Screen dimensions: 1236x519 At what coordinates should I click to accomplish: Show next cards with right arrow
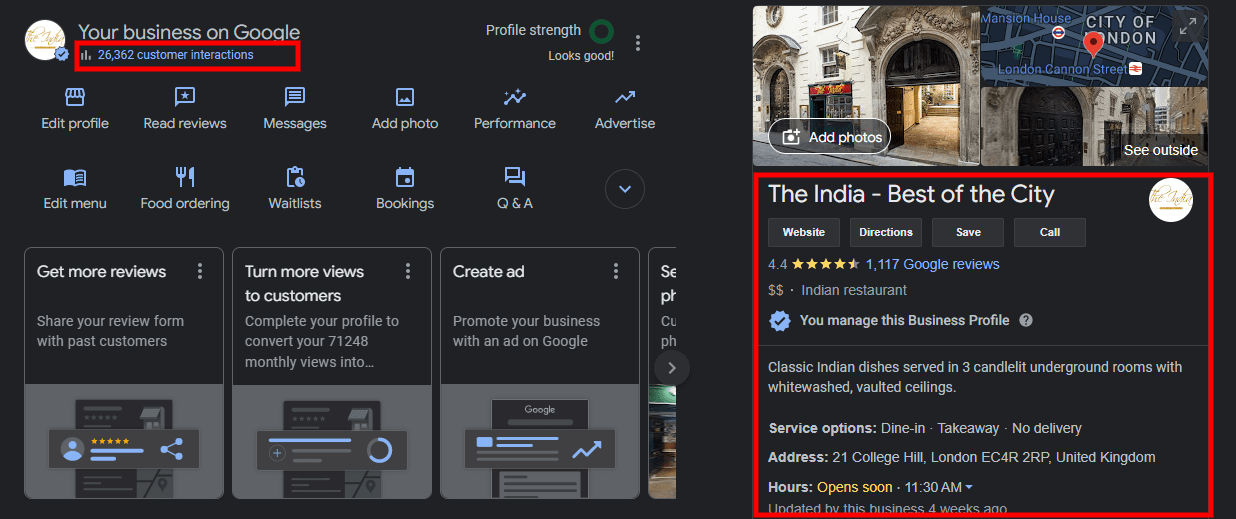point(672,368)
